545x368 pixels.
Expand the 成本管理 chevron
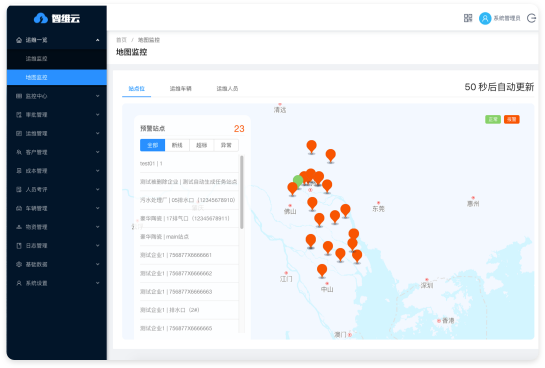coord(98,171)
